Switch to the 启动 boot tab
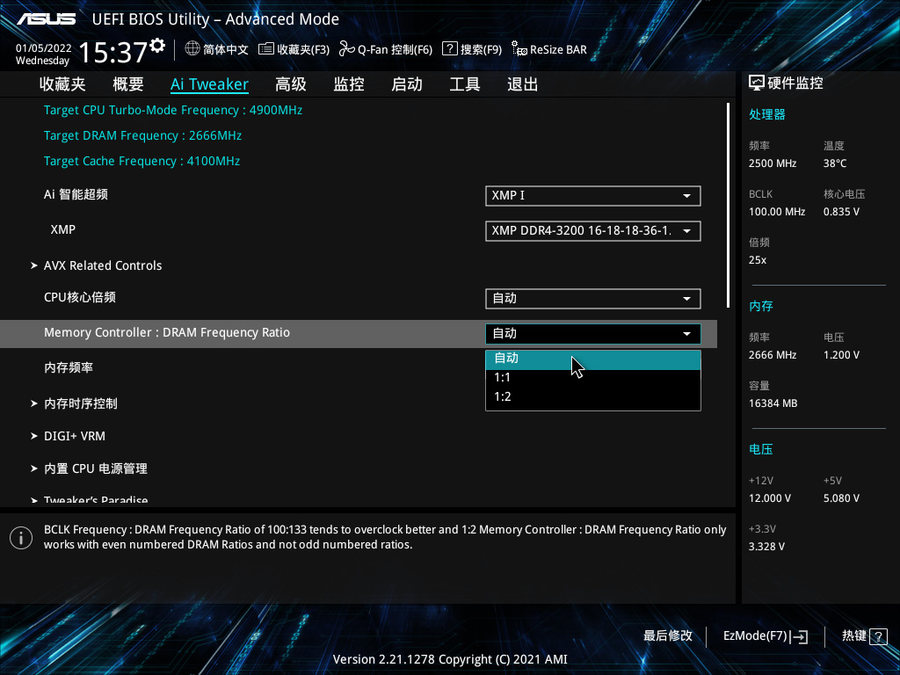The width and height of the screenshot is (900, 675). point(407,84)
